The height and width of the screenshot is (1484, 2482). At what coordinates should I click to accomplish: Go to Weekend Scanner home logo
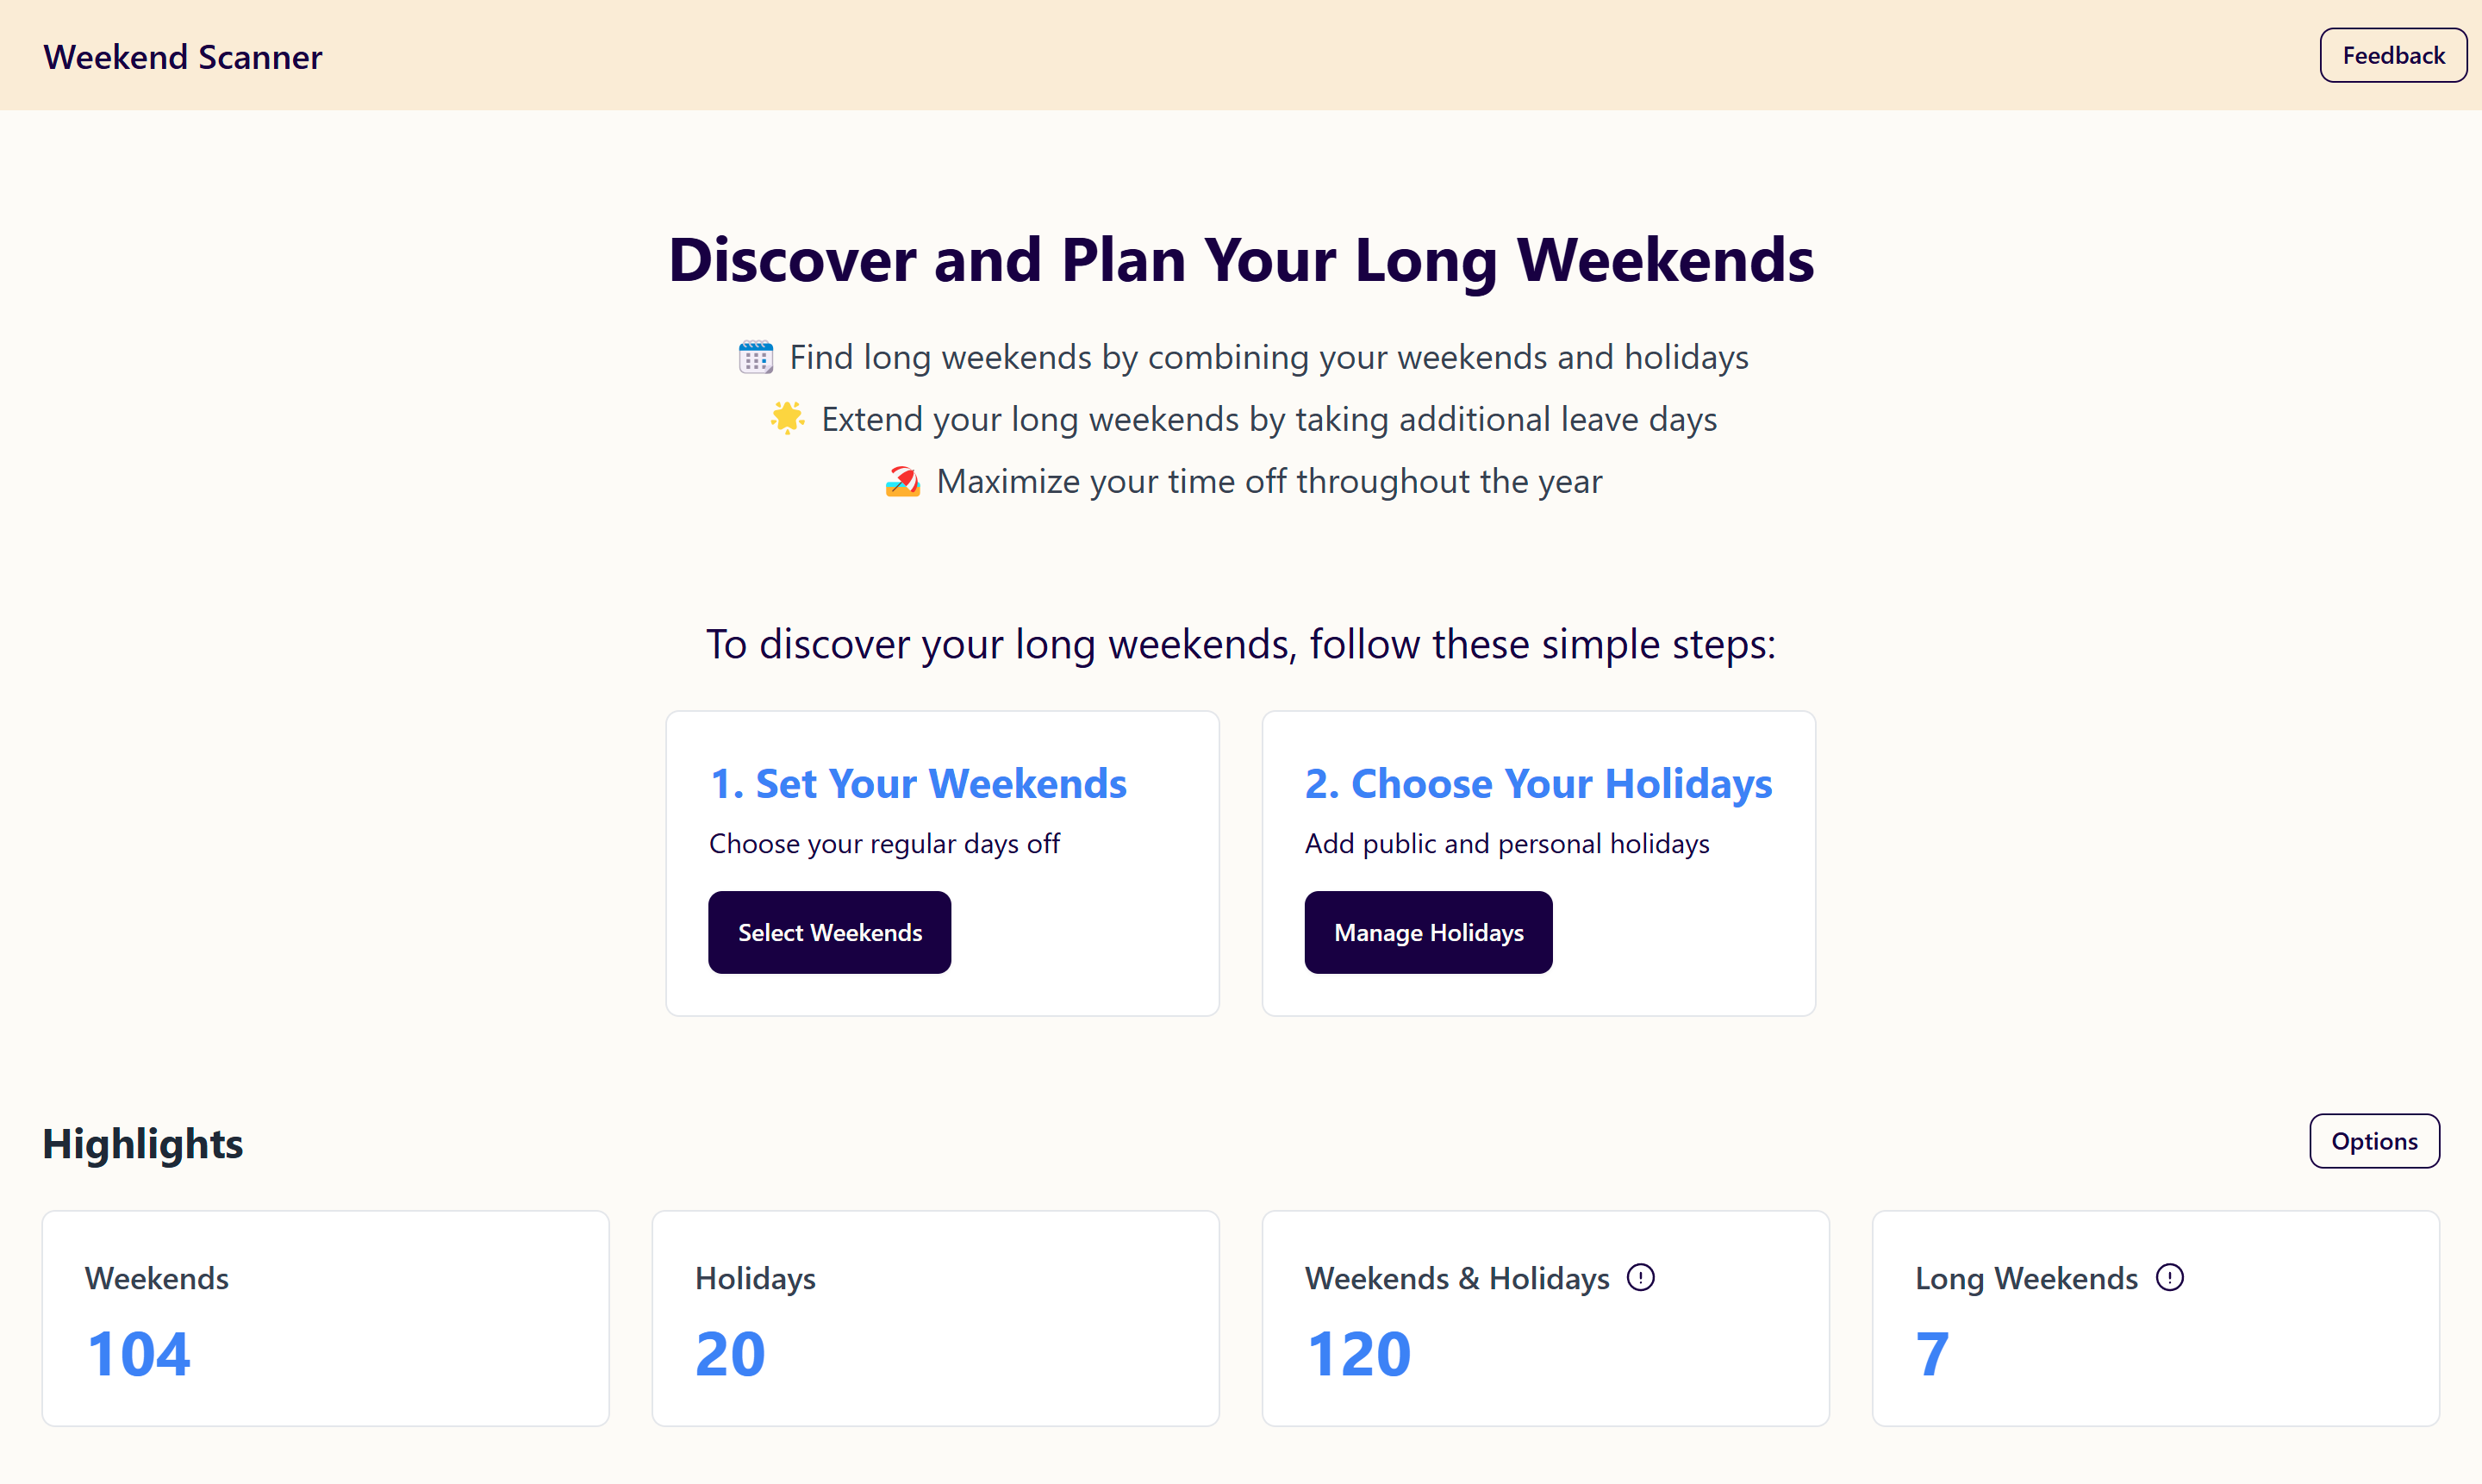point(183,57)
